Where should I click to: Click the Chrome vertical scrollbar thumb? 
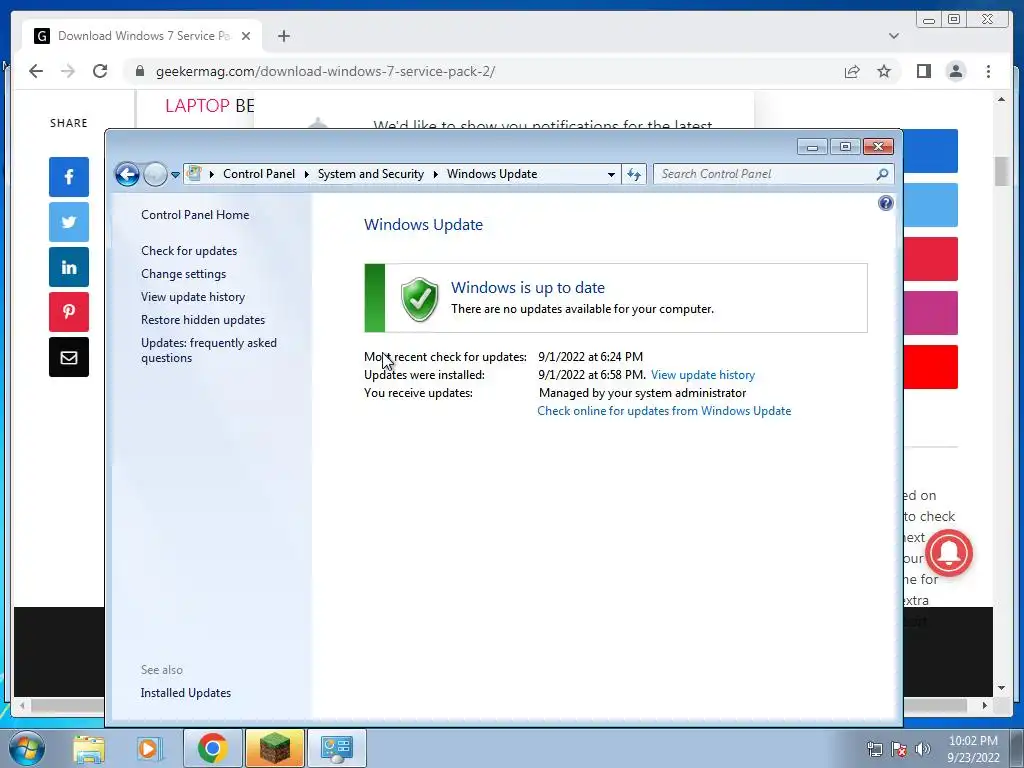(x=1001, y=171)
